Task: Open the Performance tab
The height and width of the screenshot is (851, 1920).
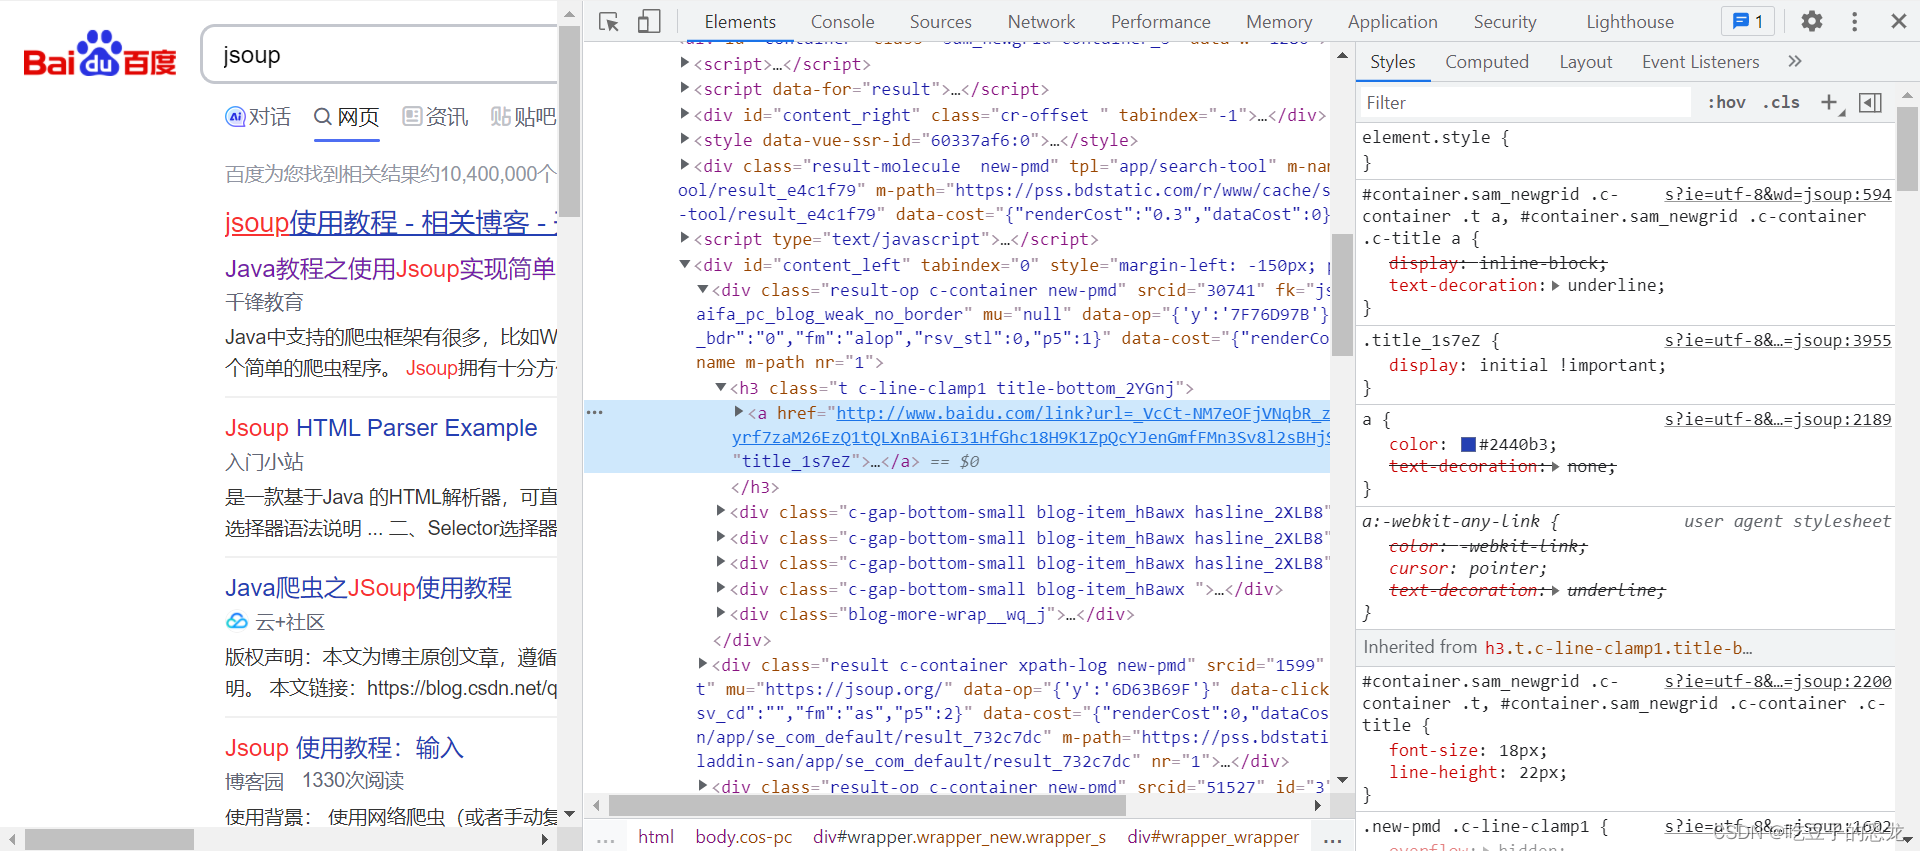Action: point(1160,21)
